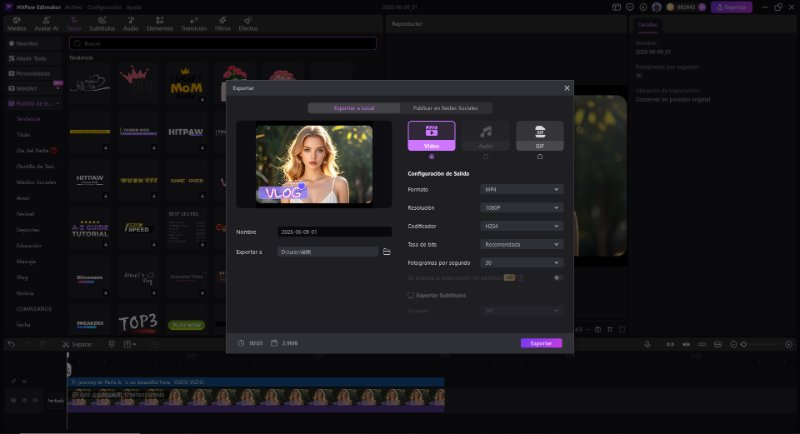Screen dimensions: 800x434
Task: Check the Exportar Subtítulos checkbox
Action: (410, 295)
